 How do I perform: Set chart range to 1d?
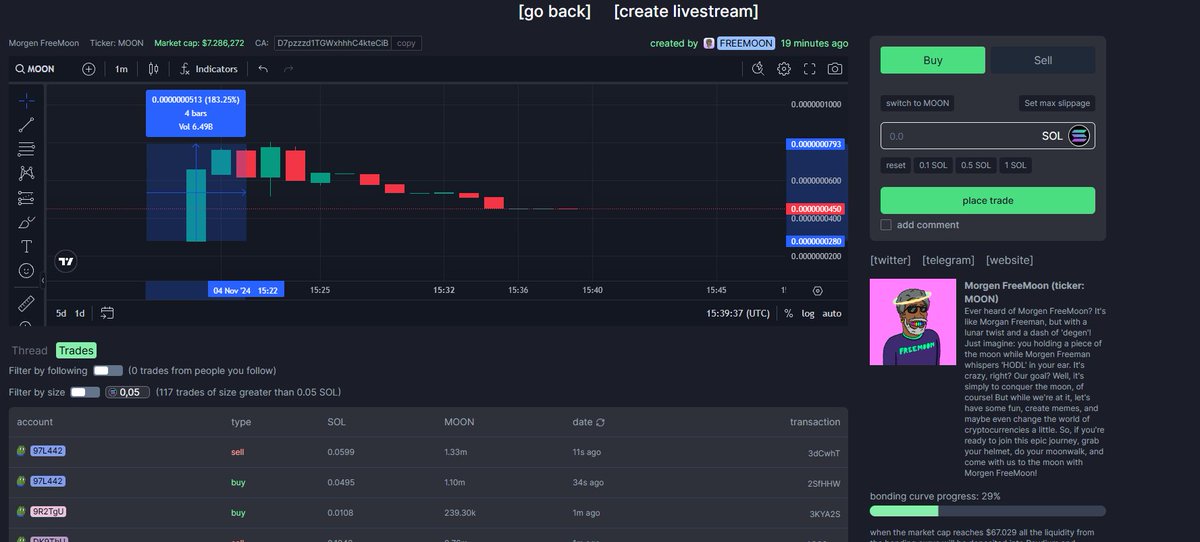[80, 313]
